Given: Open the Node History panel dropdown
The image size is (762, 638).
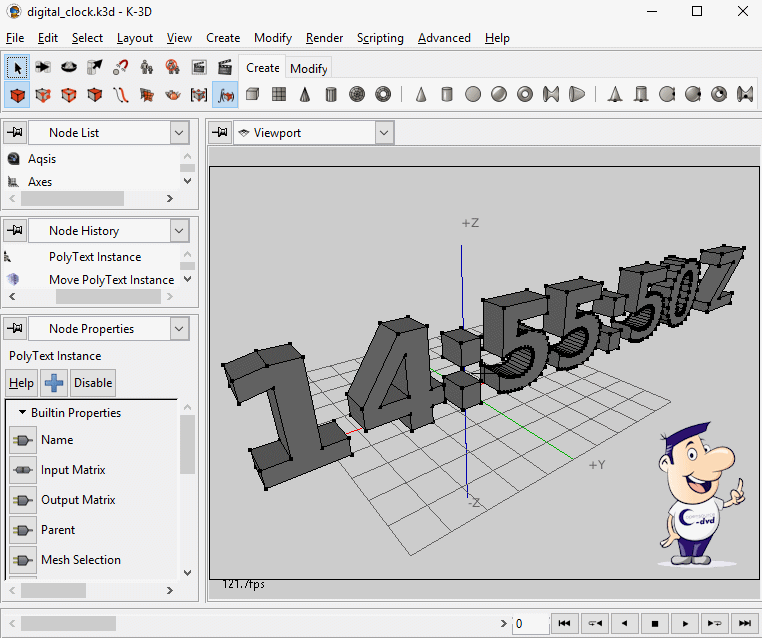Looking at the screenshot, I should (179, 231).
